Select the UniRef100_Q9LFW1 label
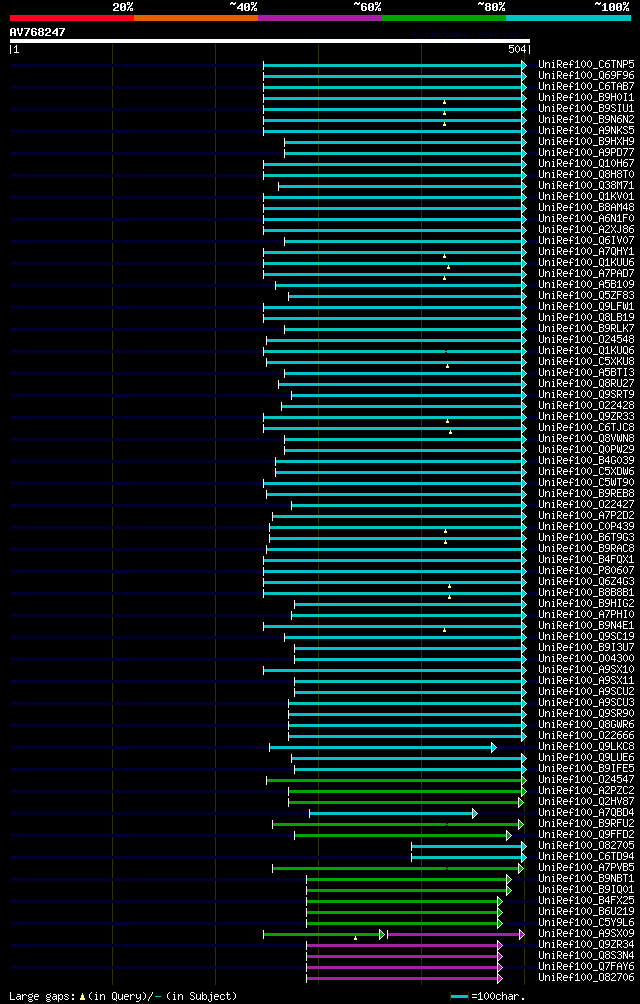Image resolution: width=640 pixels, height=1004 pixels. coord(586,307)
